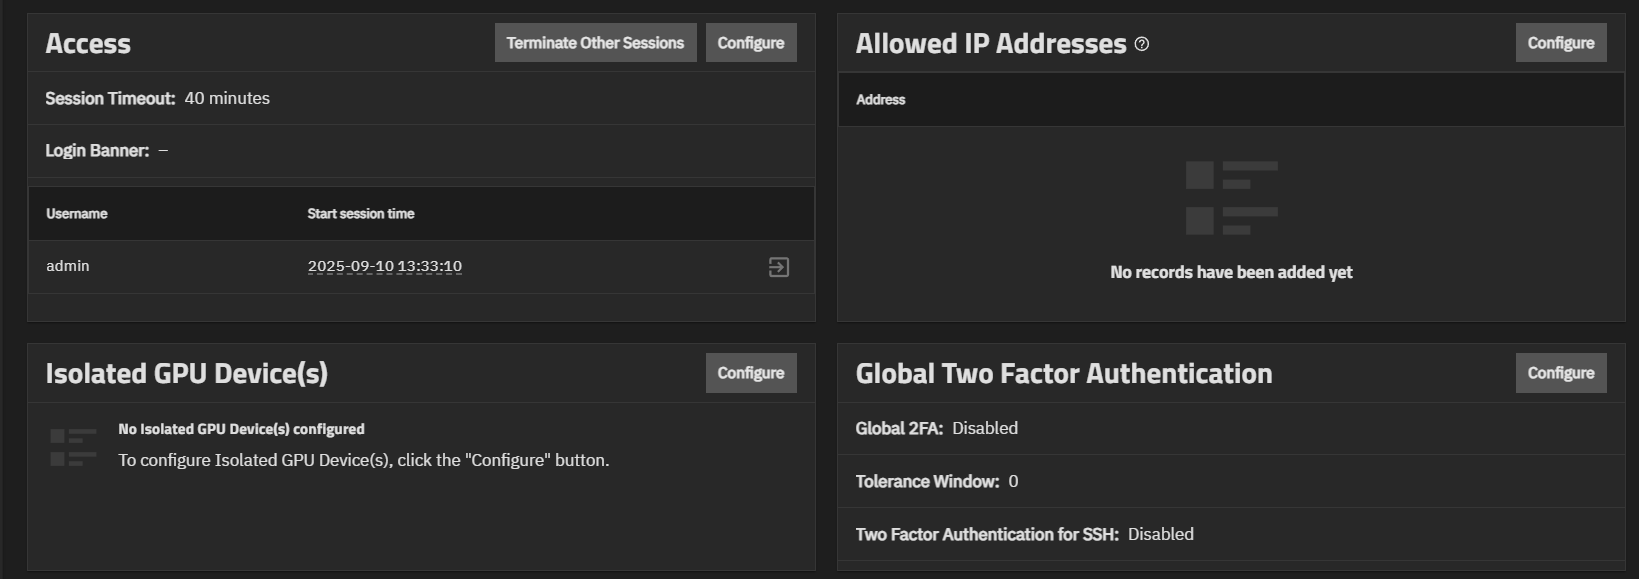This screenshot has height=579, width=1639.
Task: Click the Address column header
Action: coord(880,100)
